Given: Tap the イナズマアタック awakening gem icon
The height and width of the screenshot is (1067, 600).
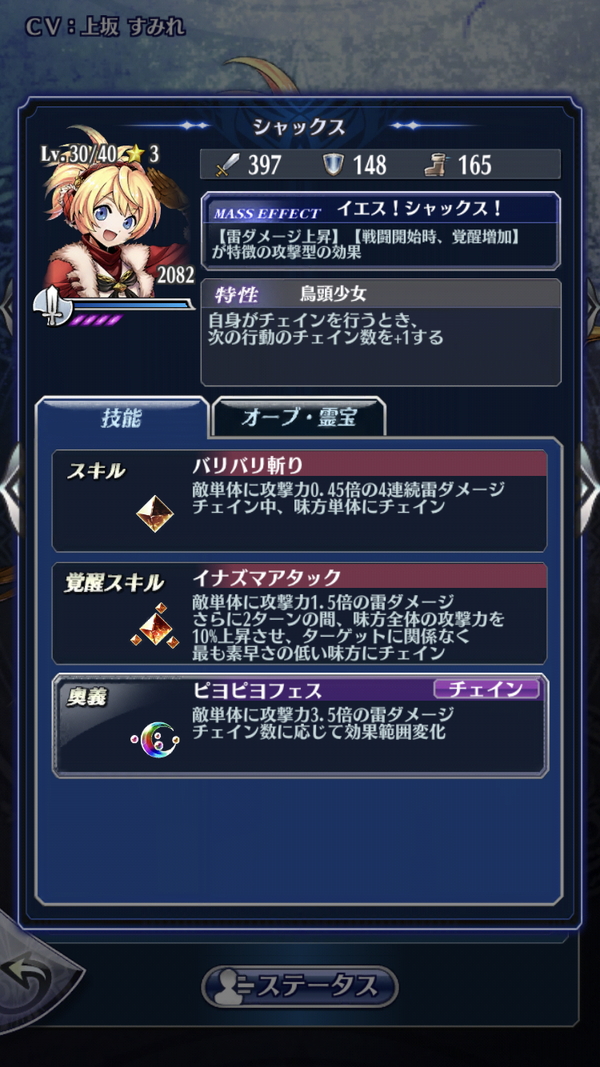Looking at the screenshot, I should coord(155,625).
